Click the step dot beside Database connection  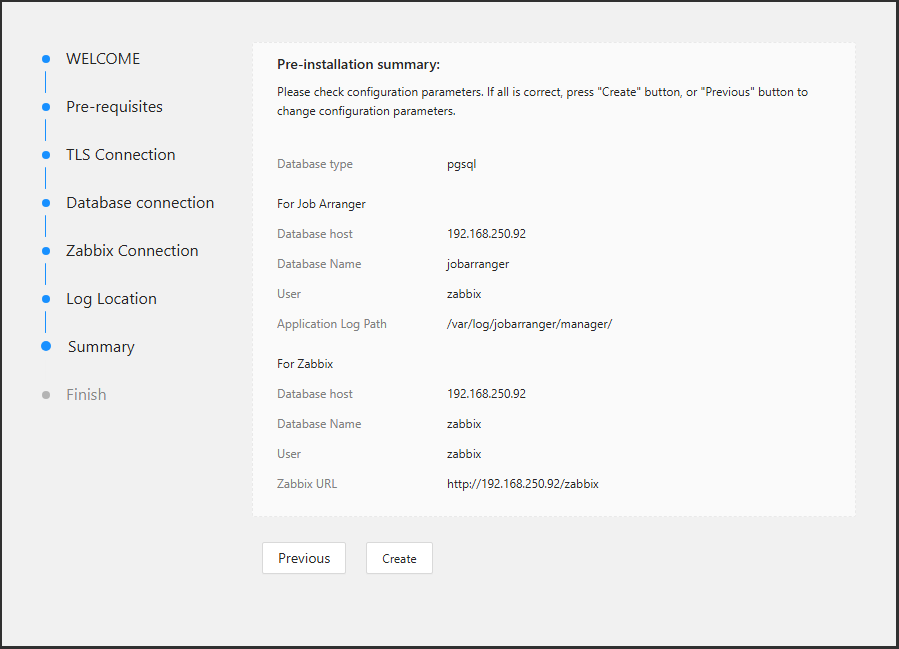(x=46, y=203)
